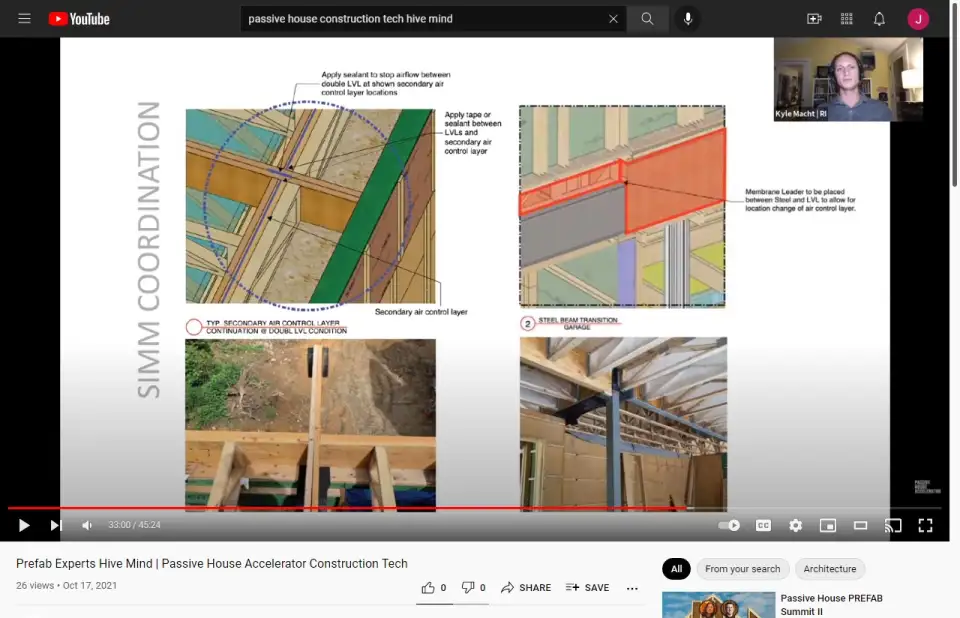Clear the search box text

[x=613, y=19]
